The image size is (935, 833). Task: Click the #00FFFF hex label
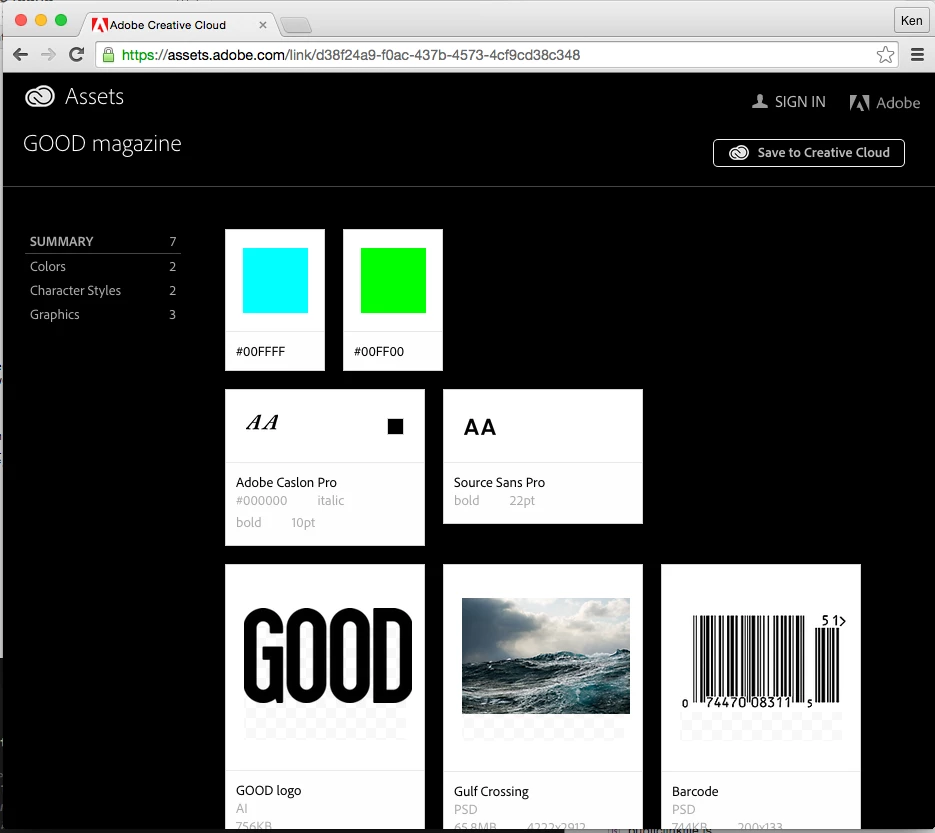tap(261, 352)
